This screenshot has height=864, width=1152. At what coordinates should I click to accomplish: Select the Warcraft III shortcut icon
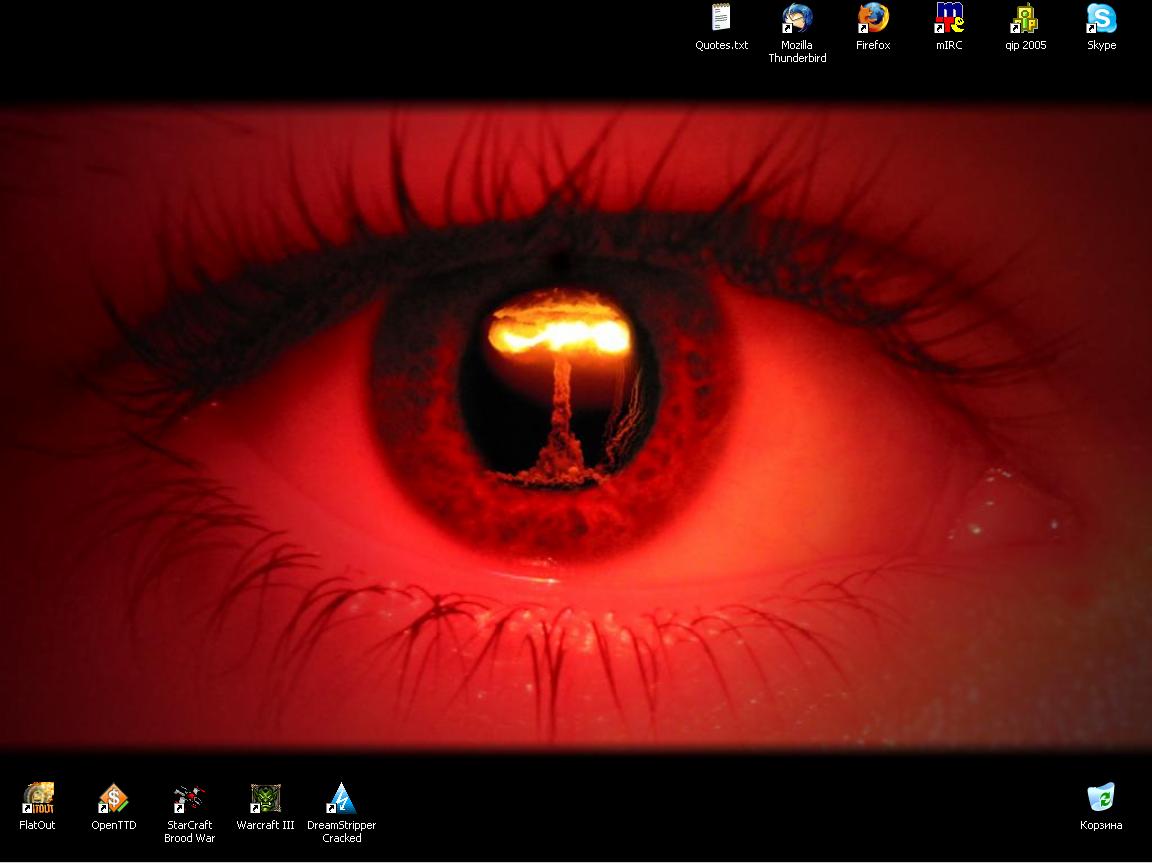point(265,798)
